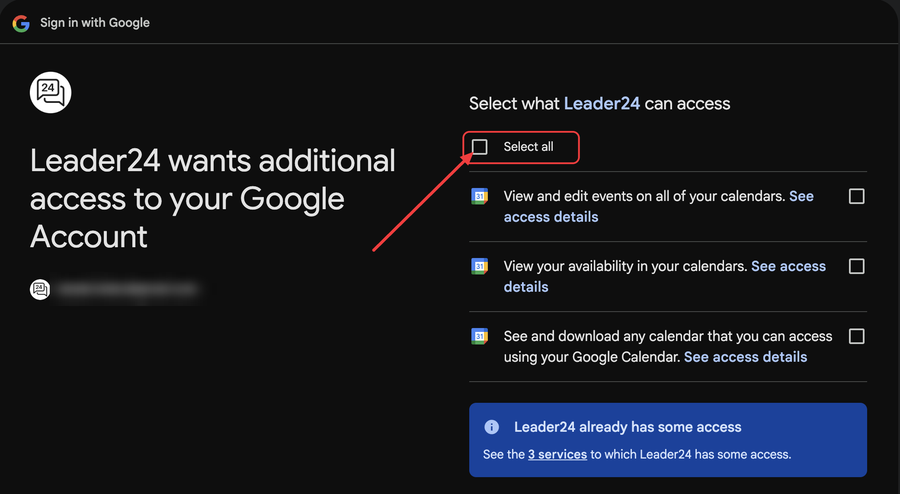Click the Leader24 name in the heading

tap(602, 103)
